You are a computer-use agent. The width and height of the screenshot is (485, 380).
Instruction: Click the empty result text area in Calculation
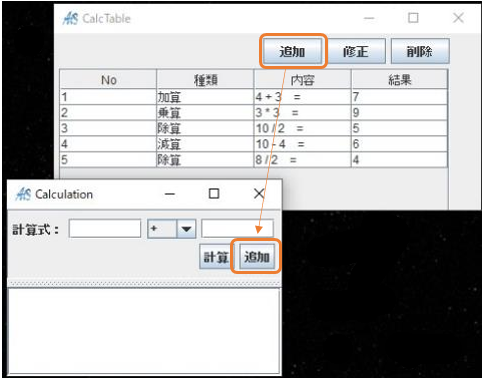coord(144,331)
